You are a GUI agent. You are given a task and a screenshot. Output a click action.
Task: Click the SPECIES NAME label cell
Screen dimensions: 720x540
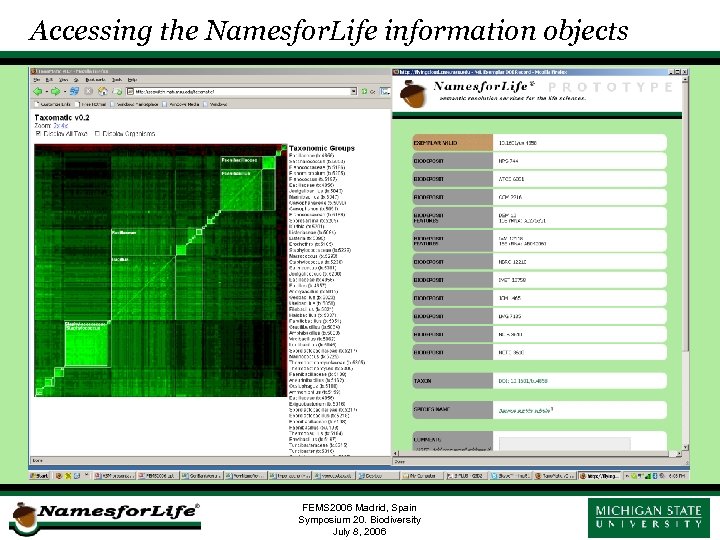click(x=453, y=409)
